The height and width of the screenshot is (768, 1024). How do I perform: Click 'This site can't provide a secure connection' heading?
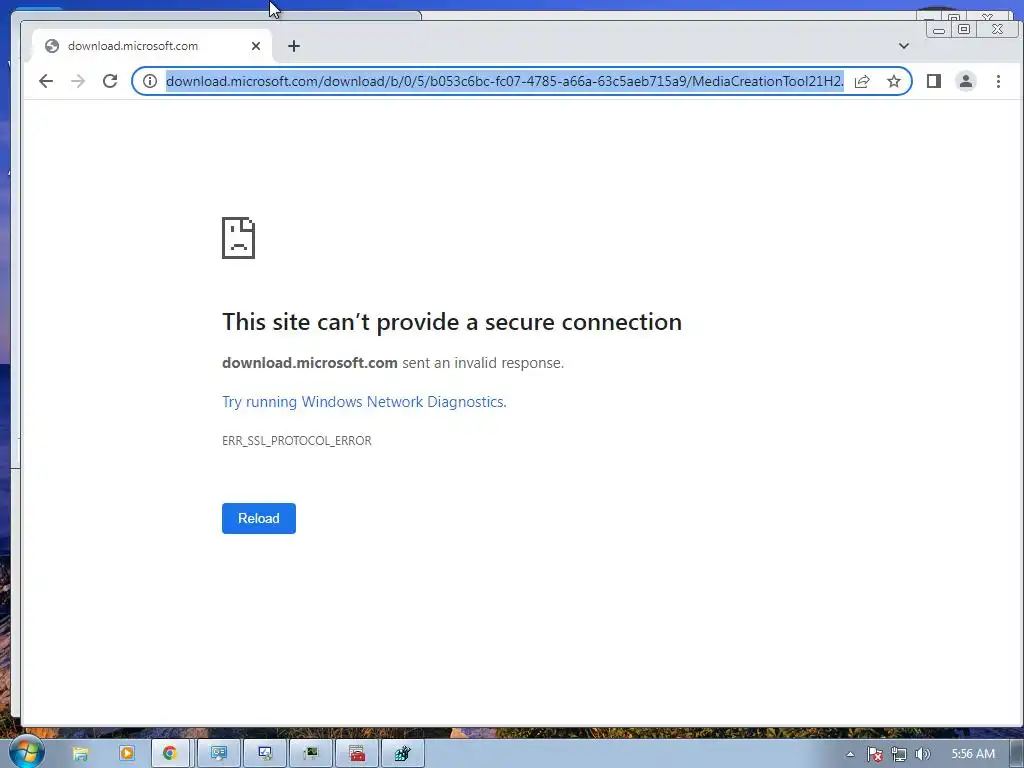(452, 322)
